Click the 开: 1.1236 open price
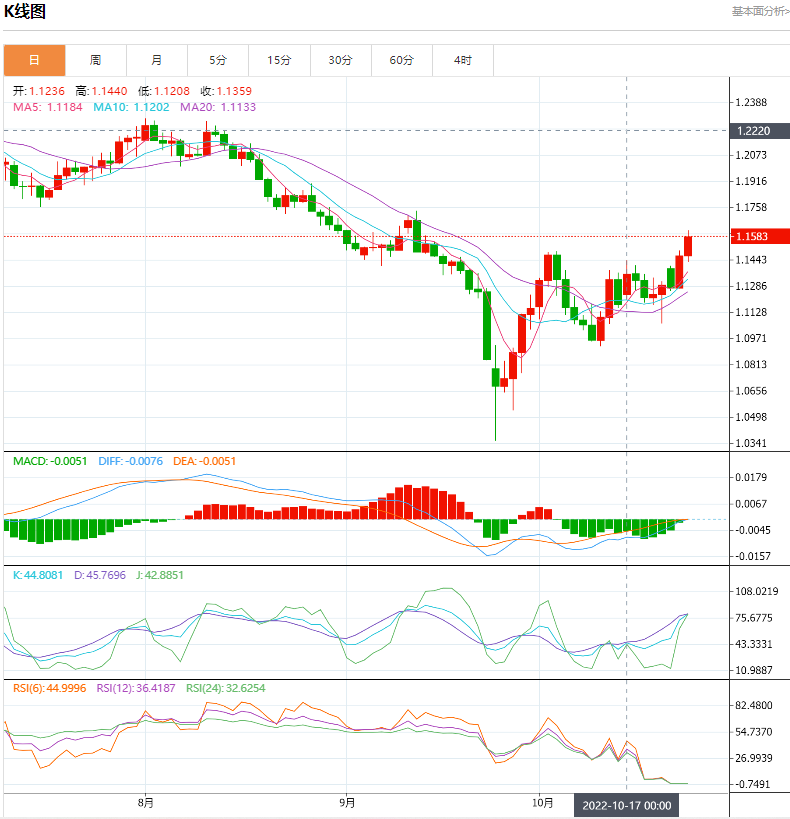 [x=39, y=91]
